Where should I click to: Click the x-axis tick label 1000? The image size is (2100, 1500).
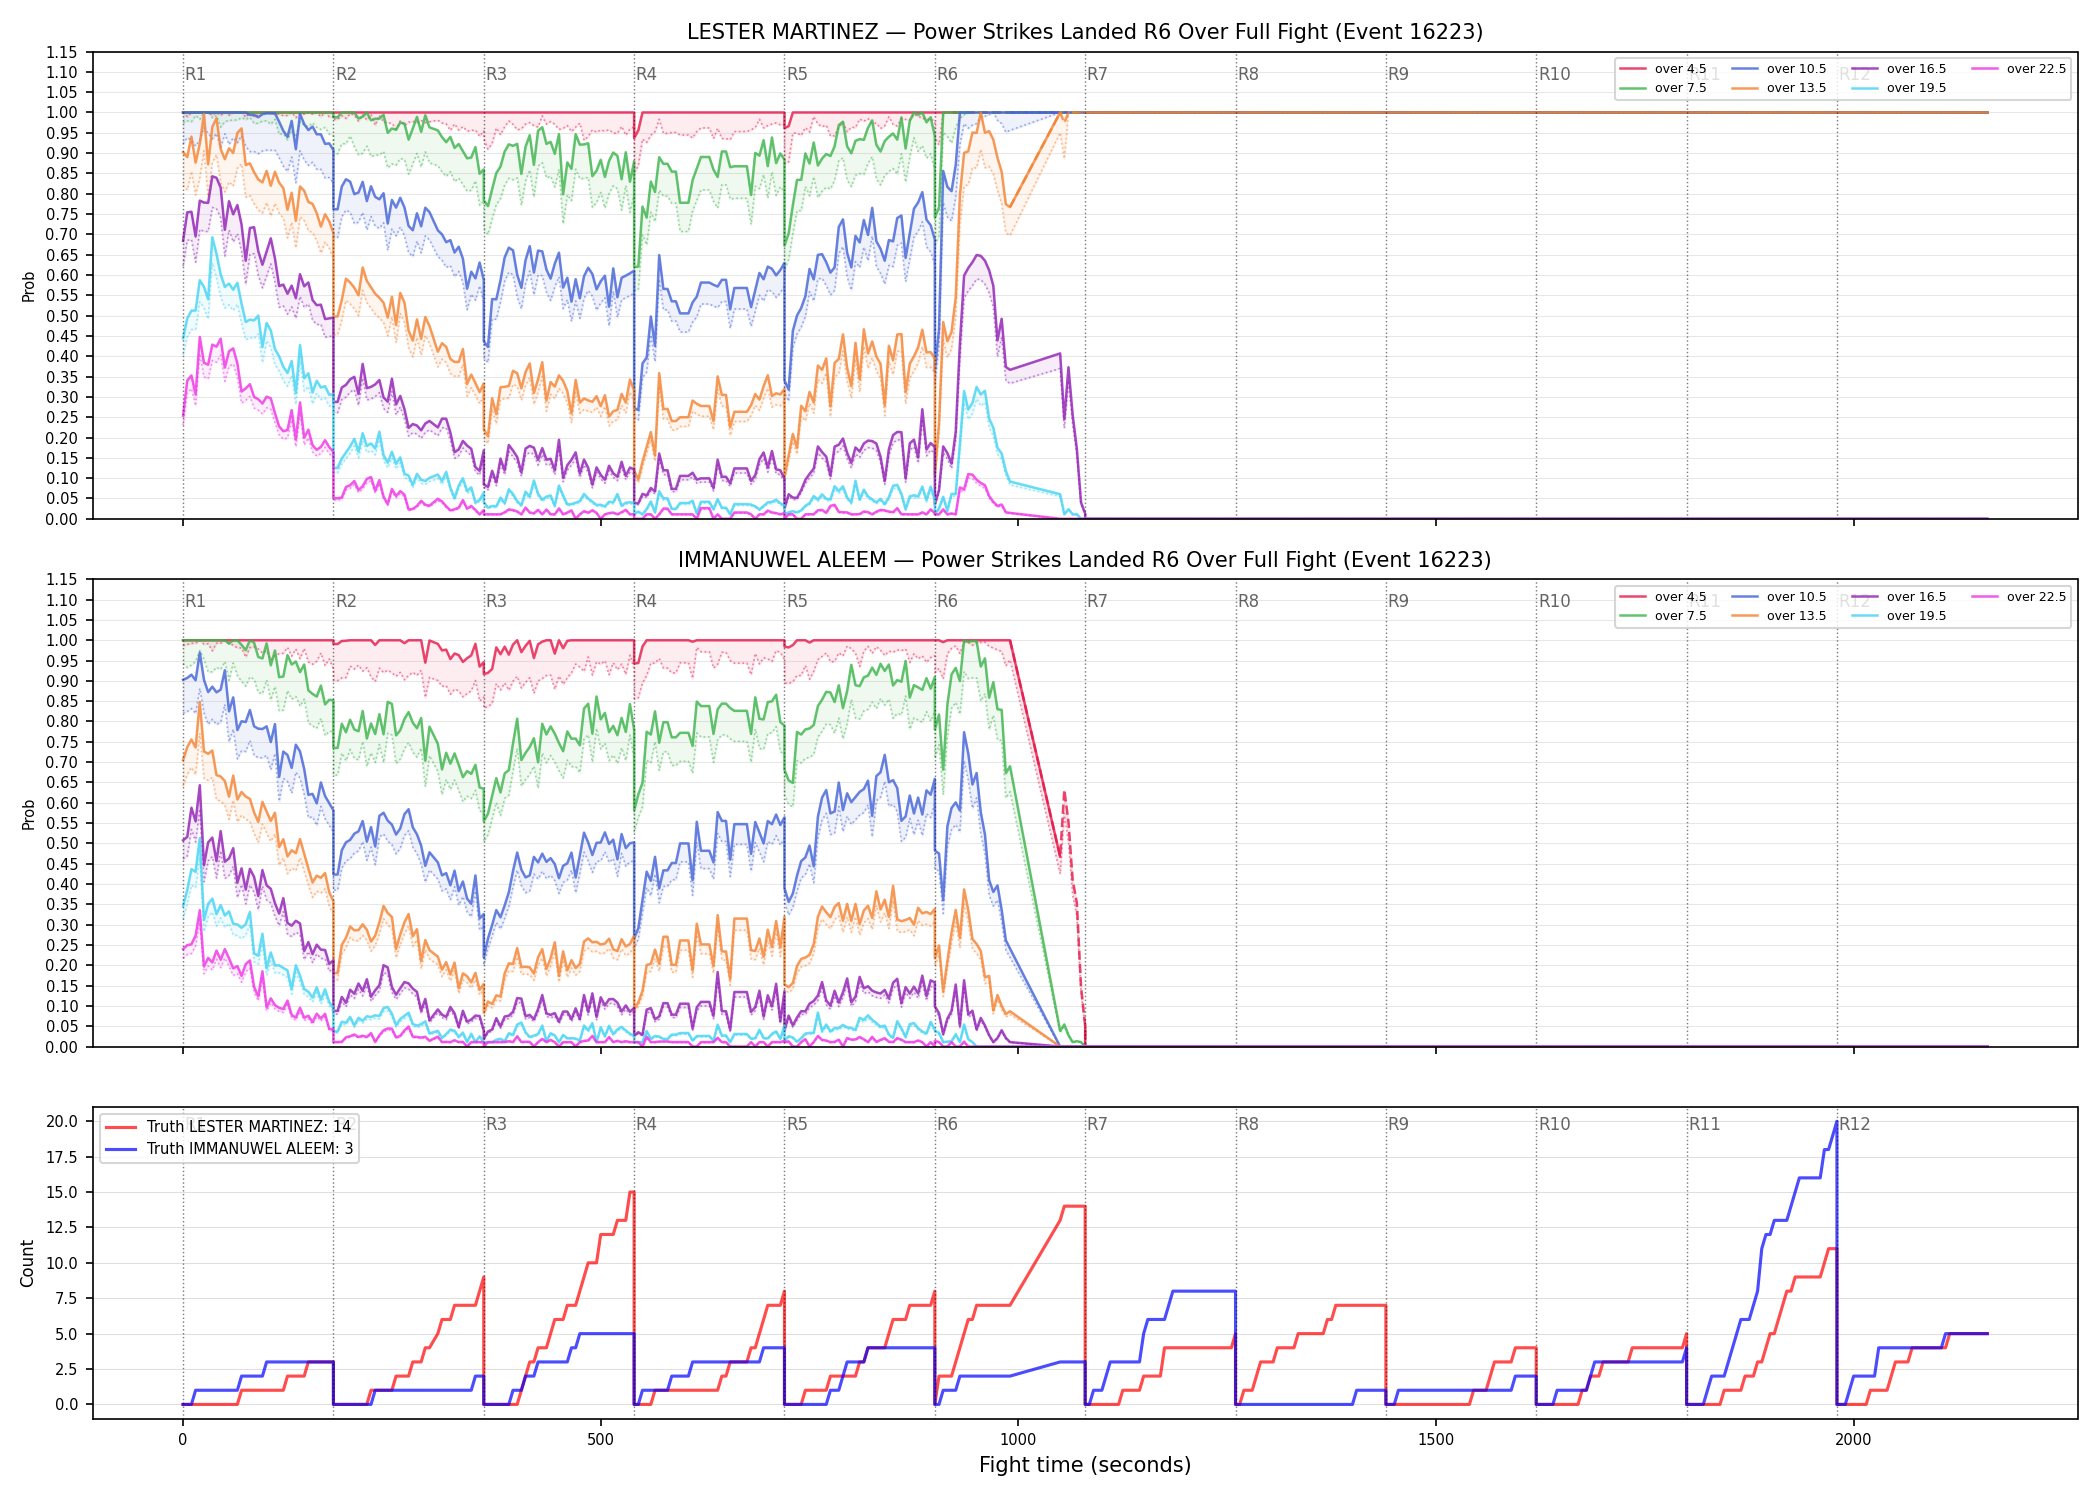[1018, 1440]
